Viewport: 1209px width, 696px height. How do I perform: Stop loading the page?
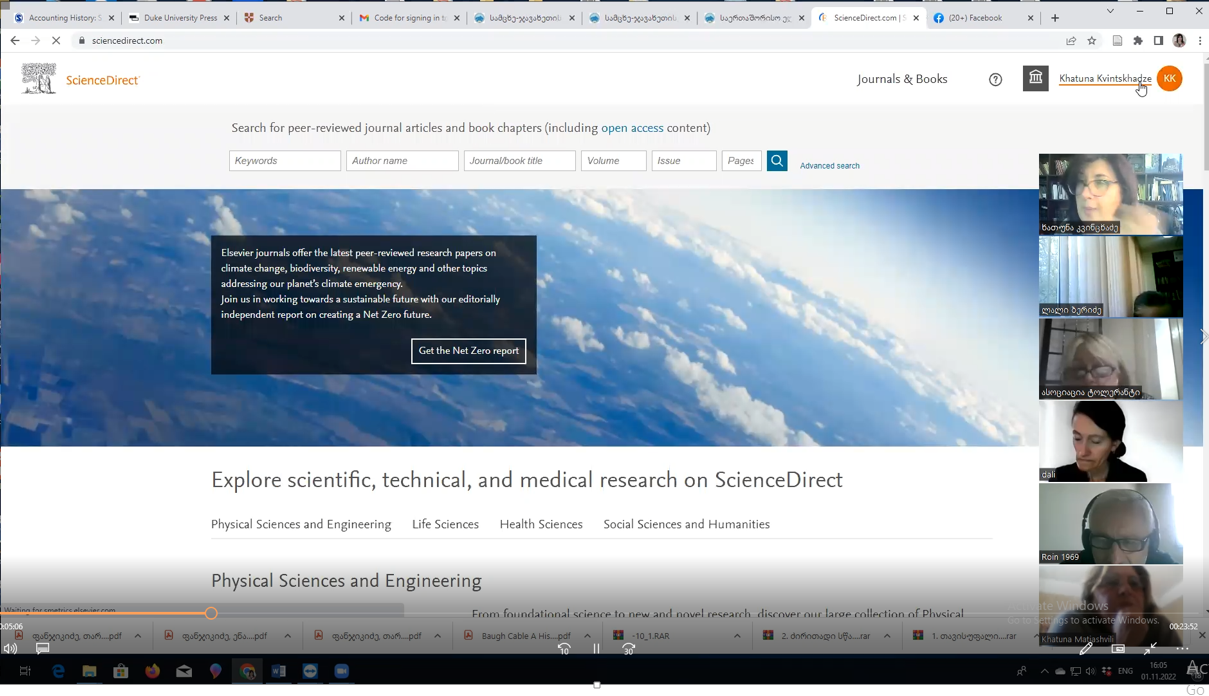click(56, 41)
